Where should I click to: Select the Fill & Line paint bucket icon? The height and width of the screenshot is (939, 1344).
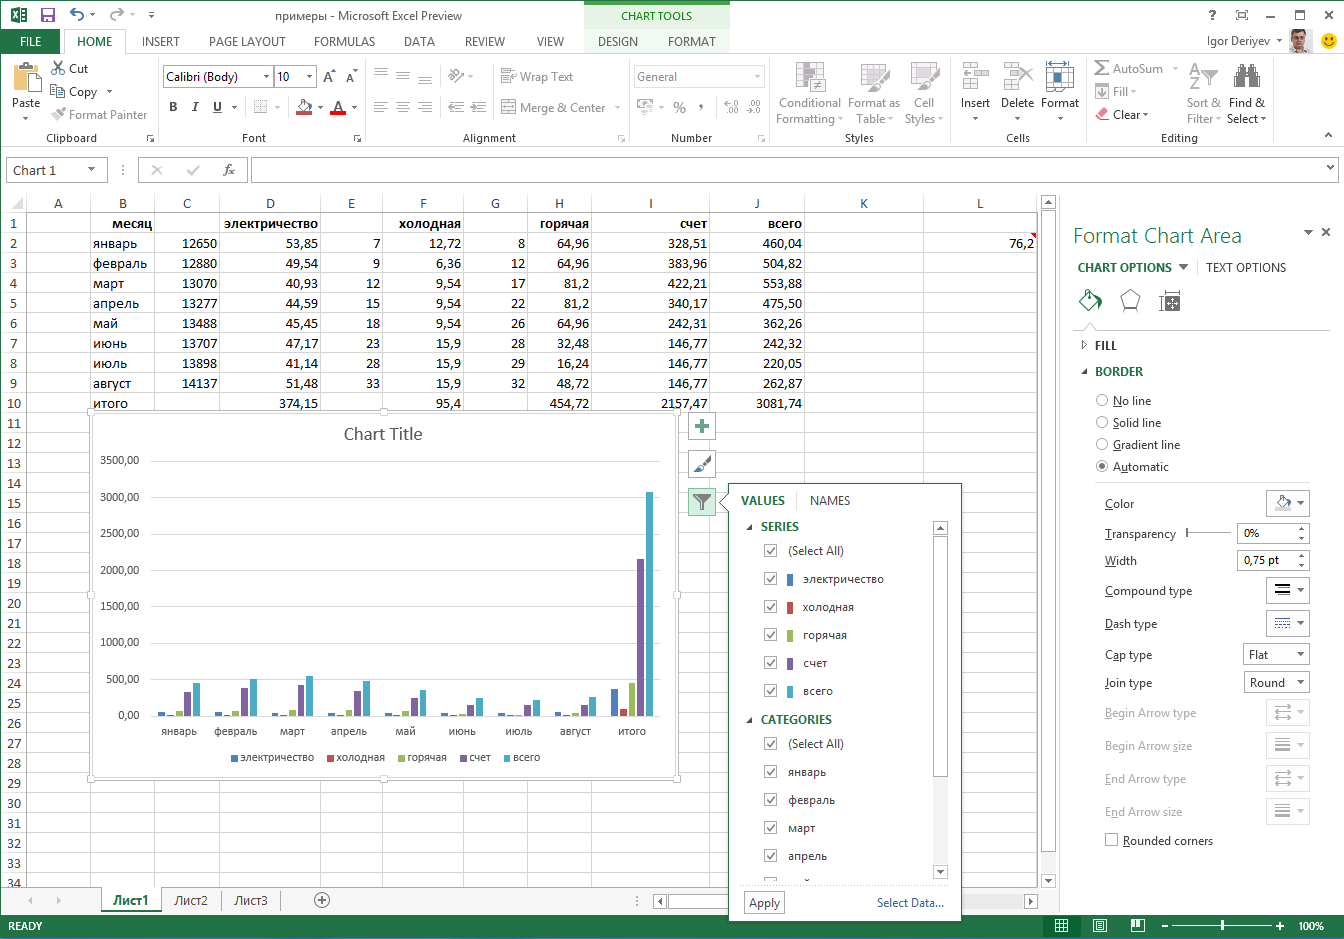(x=1090, y=301)
